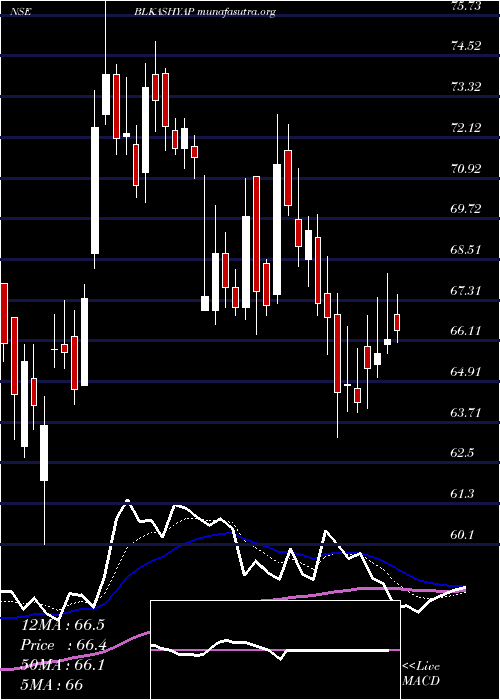Click the NSE exchange label
Image resolution: width=500 pixels, height=700 pixels.
coord(20,12)
